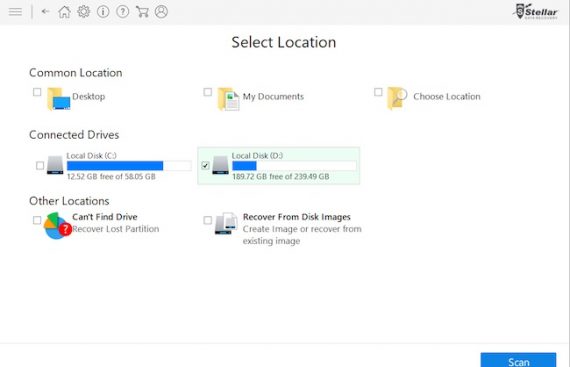Go to the Home screen icon

[x=64, y=12]
